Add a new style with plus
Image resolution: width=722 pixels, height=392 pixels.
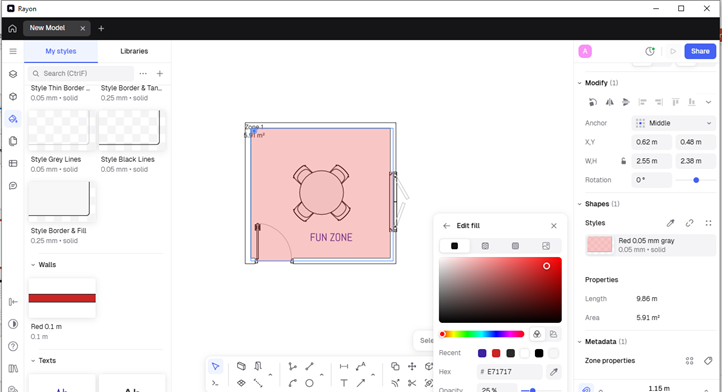click(160, 74)
